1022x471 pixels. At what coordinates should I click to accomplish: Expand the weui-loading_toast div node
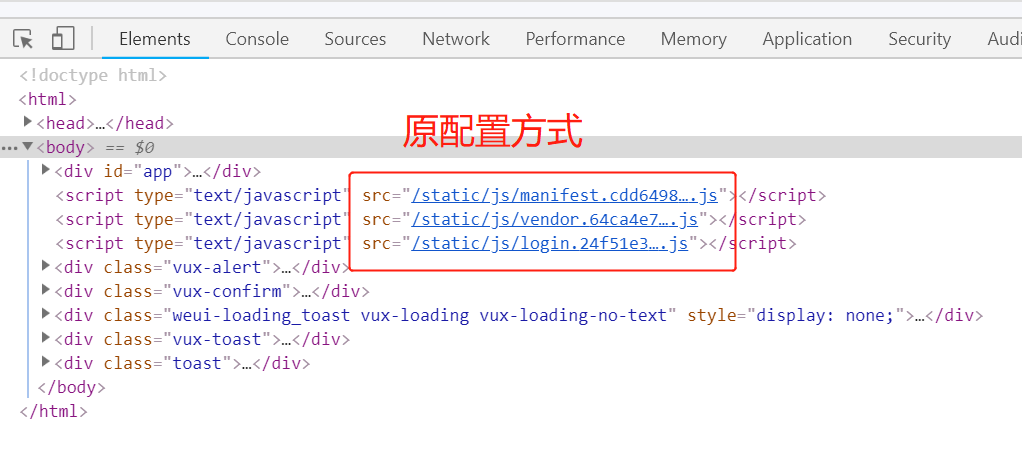45,314
